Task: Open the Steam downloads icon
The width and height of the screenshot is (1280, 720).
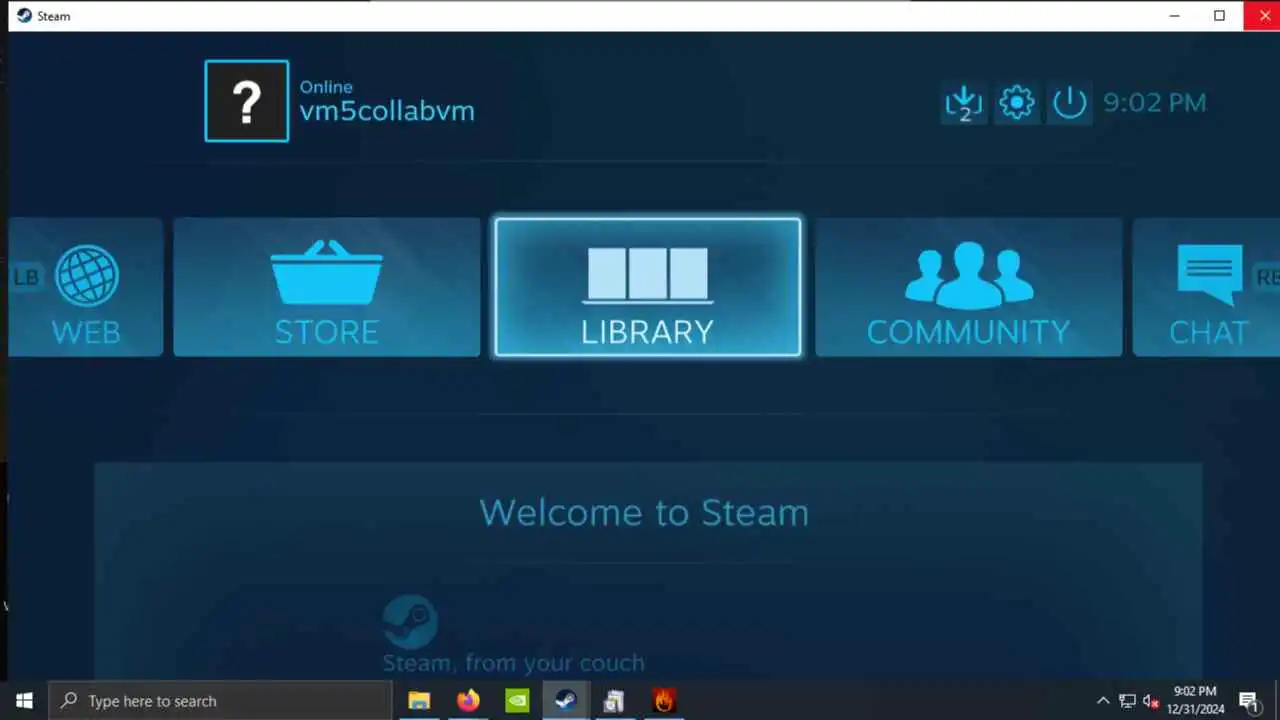Action: (964, 103)
